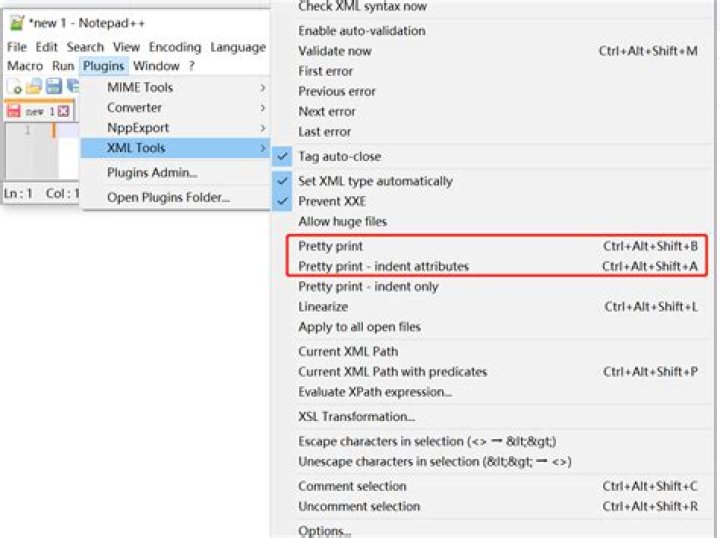
Task: Click the Save file toolbar icon
Action: coord(54,86)
